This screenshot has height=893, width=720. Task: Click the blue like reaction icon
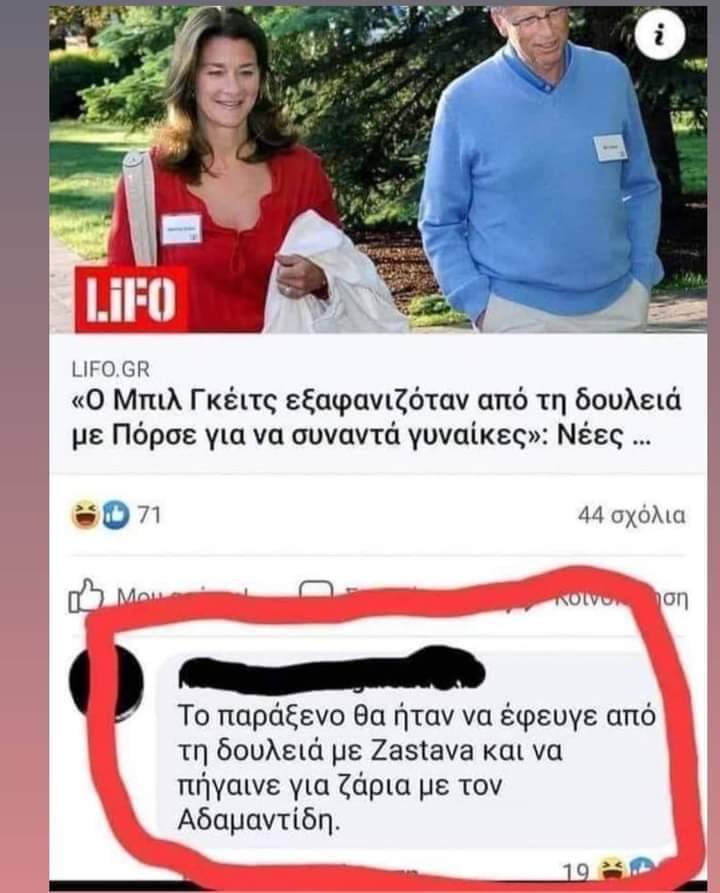pyautogui.click(x=116, y=514)
